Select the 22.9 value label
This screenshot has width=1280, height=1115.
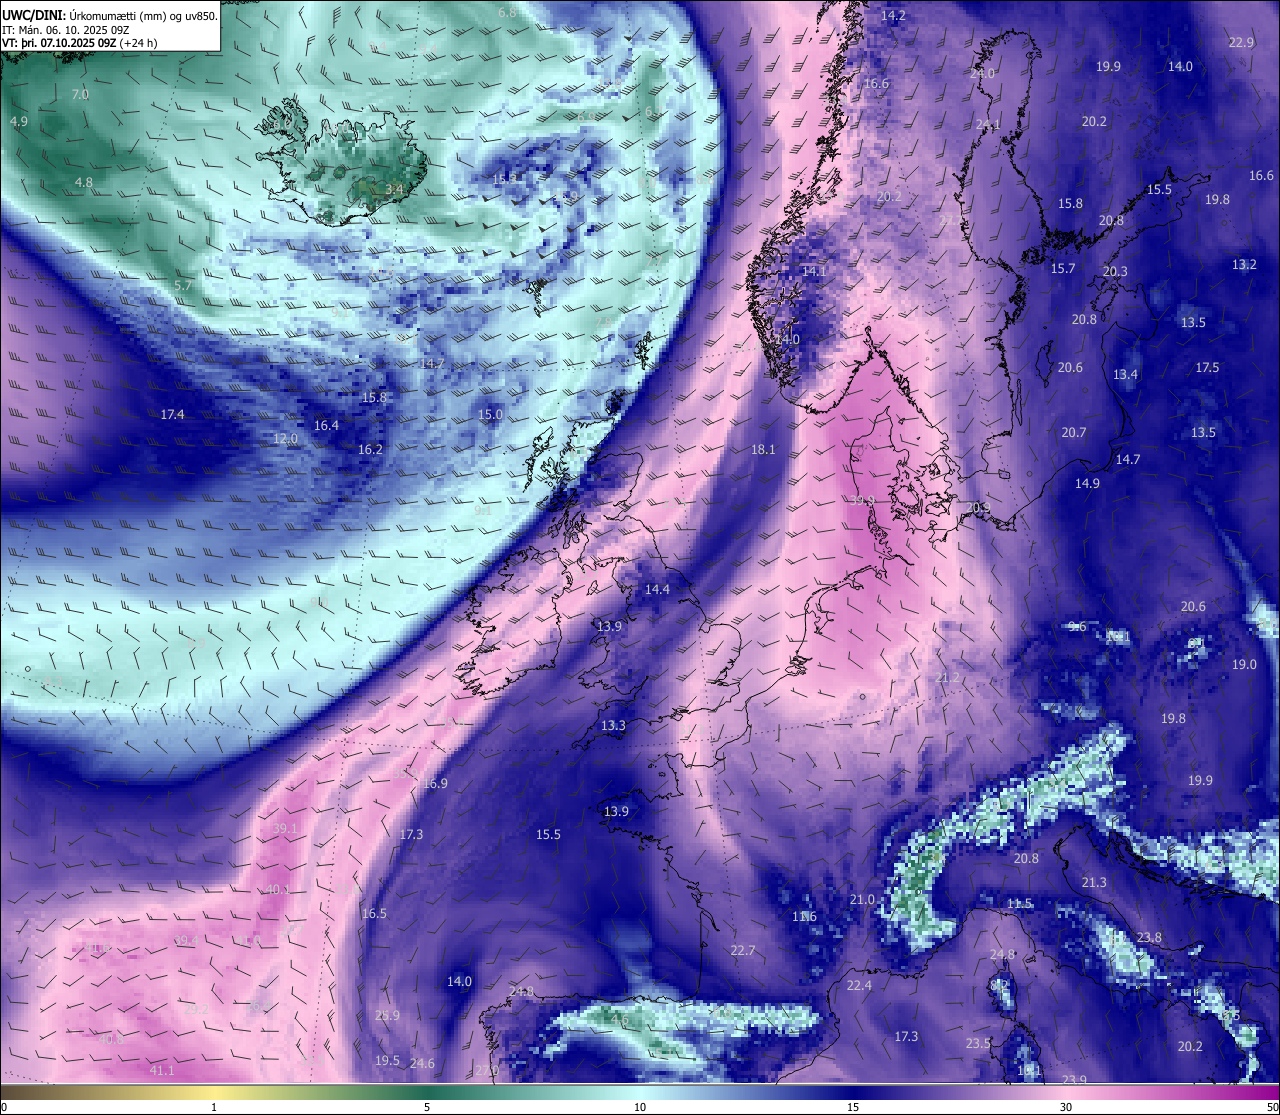pyautogui.click(x=1241, y=42)
